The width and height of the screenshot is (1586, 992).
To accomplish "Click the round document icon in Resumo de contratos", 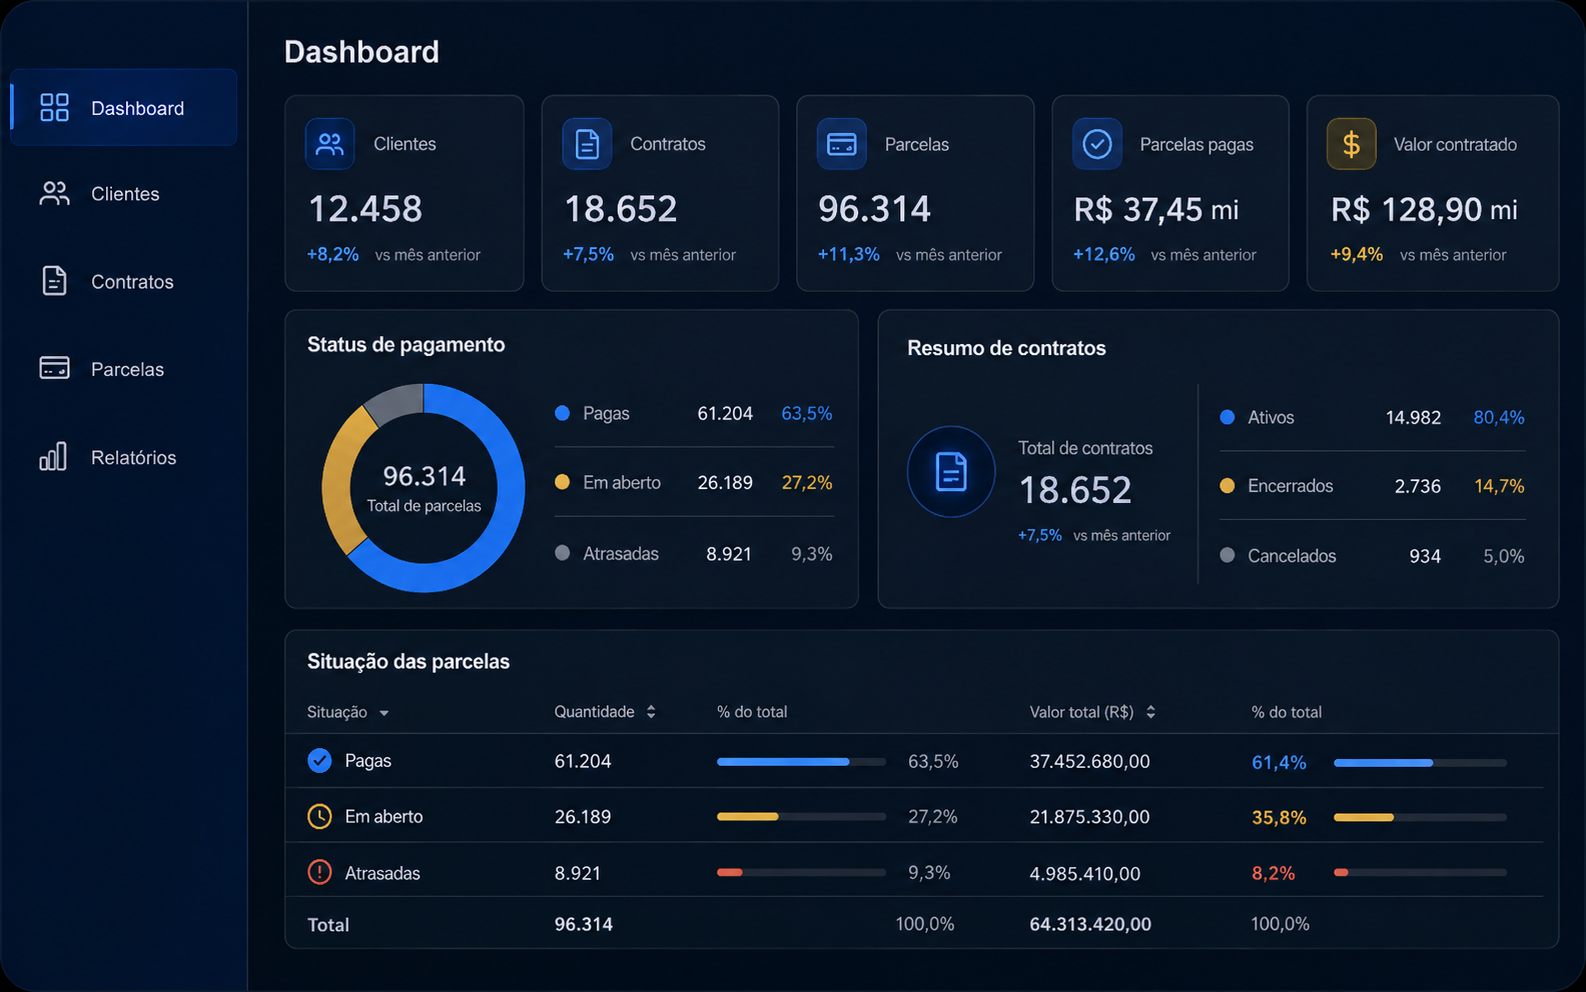I will pos(951,472).
